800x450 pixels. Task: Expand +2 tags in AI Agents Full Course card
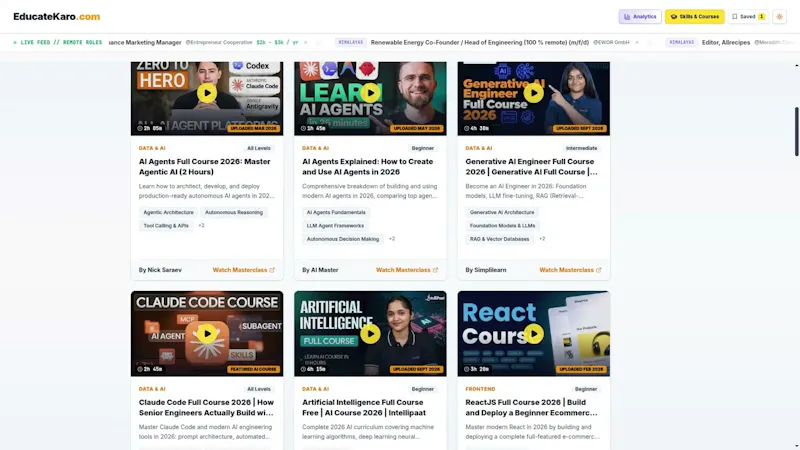pos(201,226)
